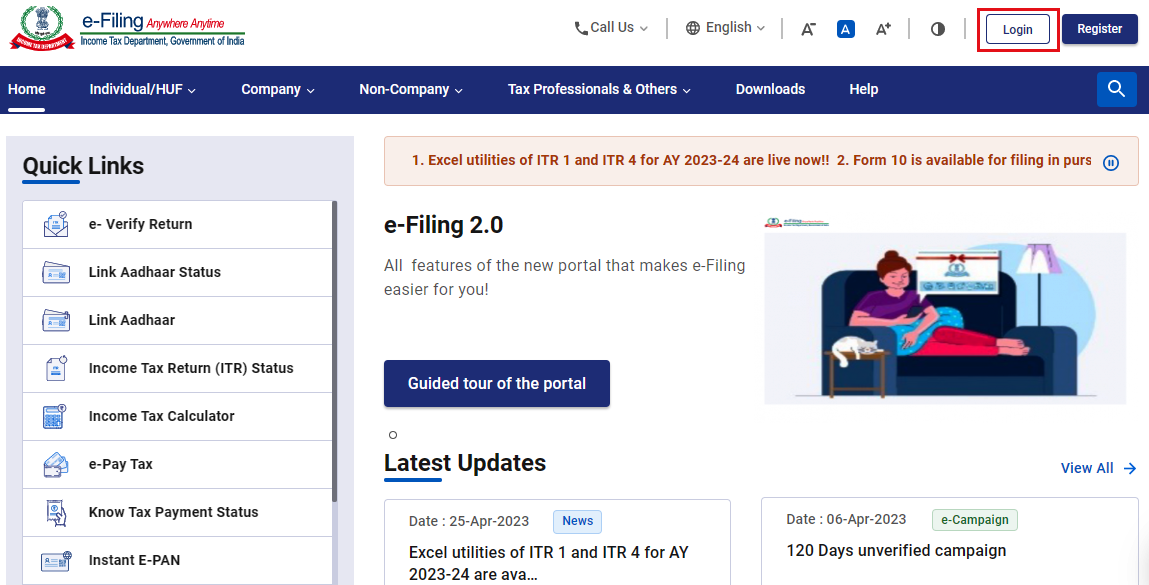Pause the scrolling news ticker
The width and height of the screenshot is (1149, 585).
click(x=1111, y=163)
